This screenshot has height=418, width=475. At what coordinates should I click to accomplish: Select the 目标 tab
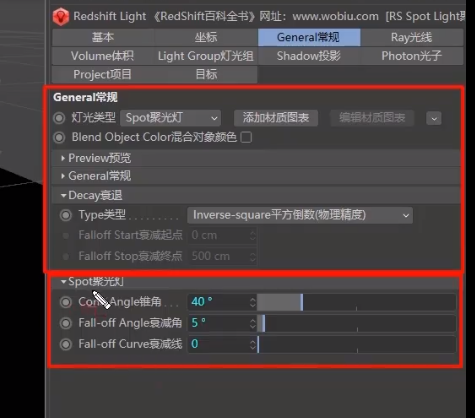coord(206,74)
